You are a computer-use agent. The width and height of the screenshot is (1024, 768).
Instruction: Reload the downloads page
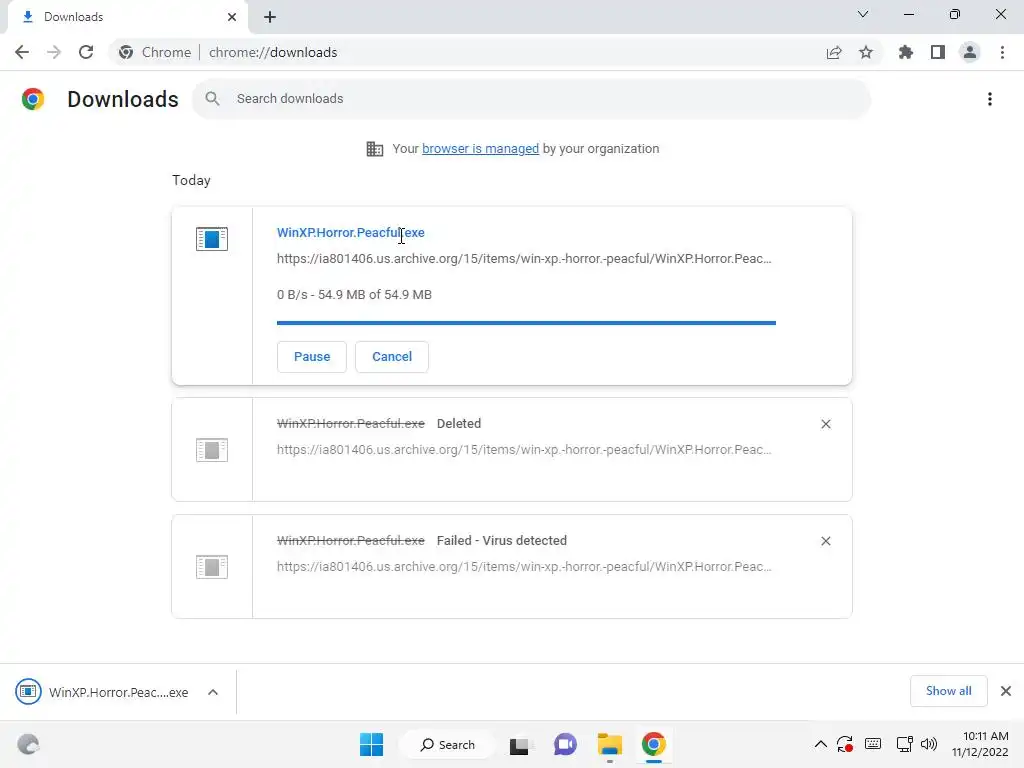(x=86, y=52)
